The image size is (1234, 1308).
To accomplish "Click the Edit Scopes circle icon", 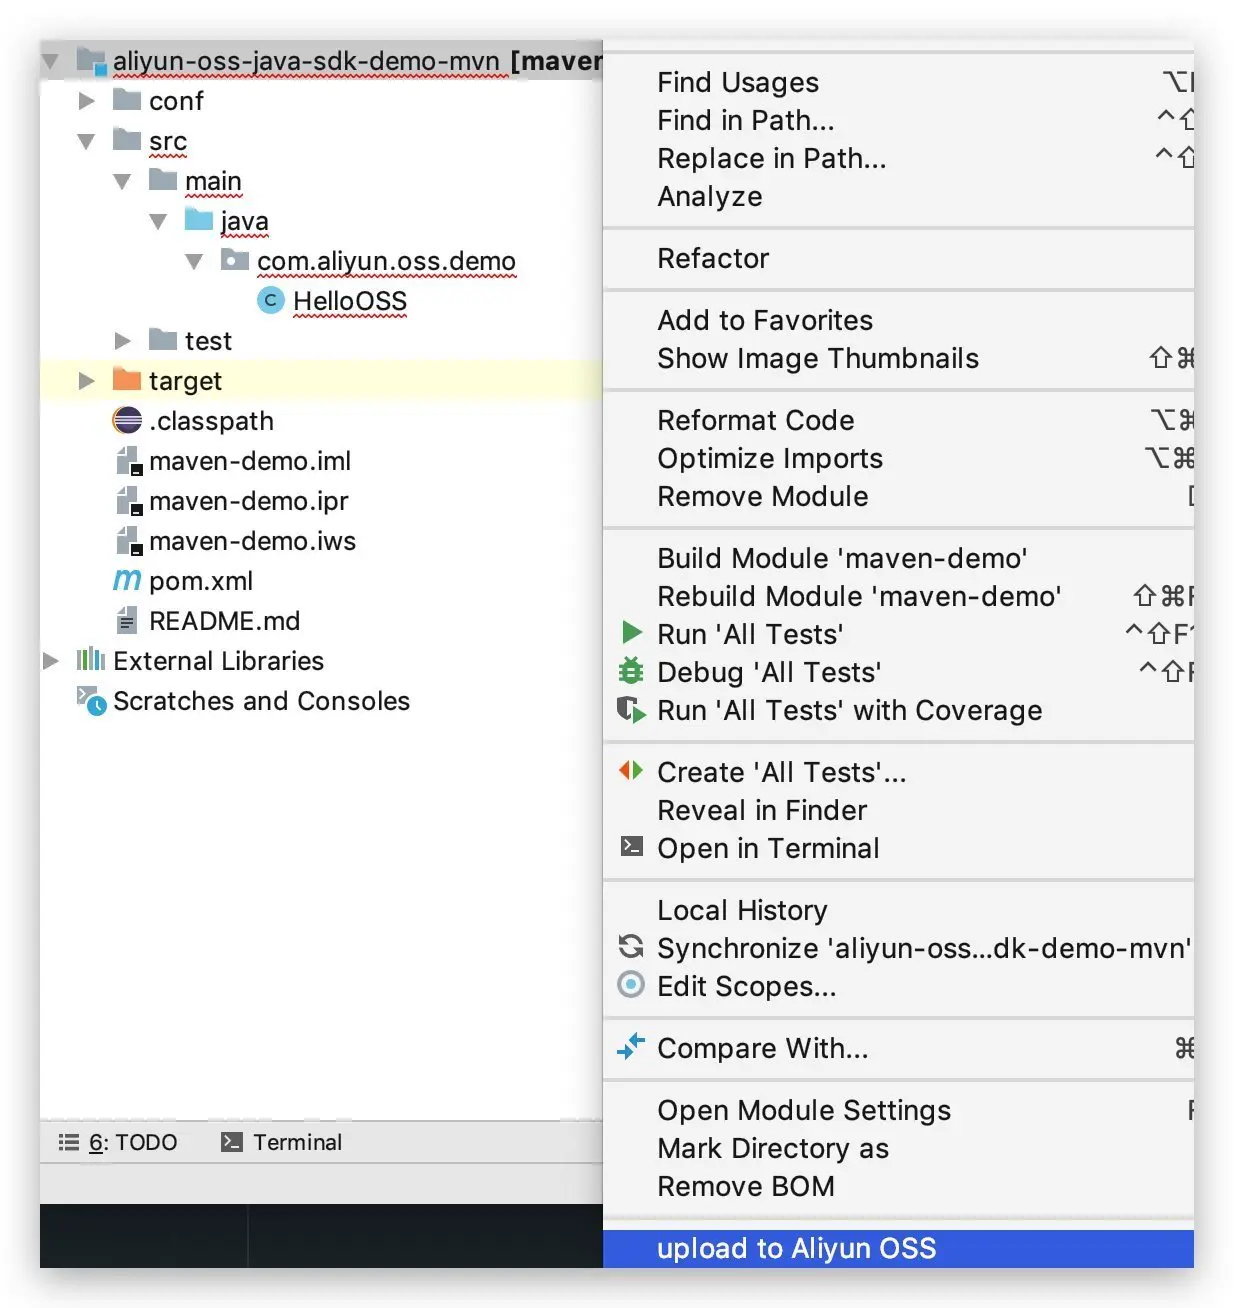I will click(631, 985).
